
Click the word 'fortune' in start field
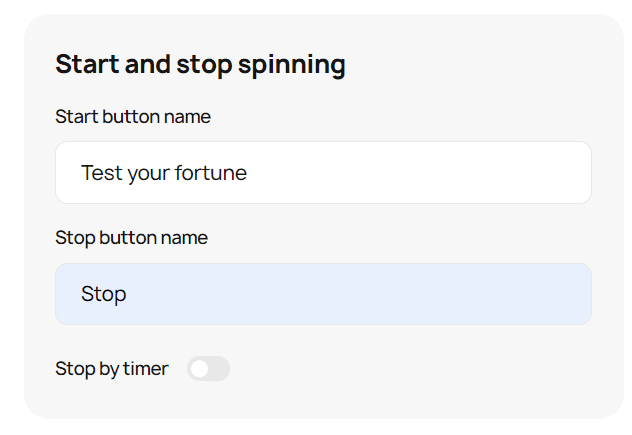pyautogui.click(x=211, y=173)
